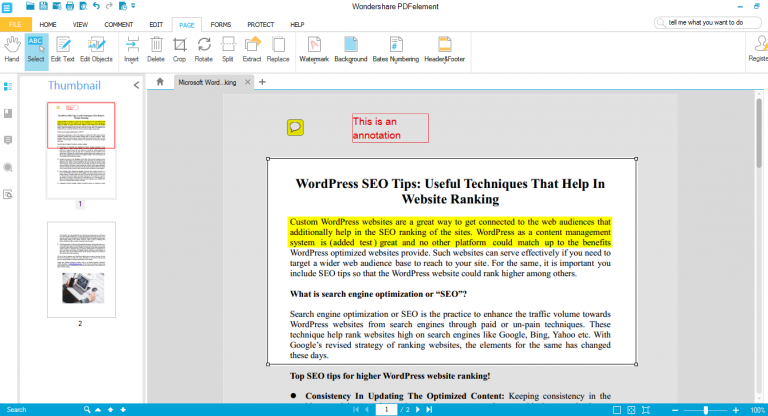Click the zoom in plus button
The image size is (768, 416).
(x=736, y=410)
